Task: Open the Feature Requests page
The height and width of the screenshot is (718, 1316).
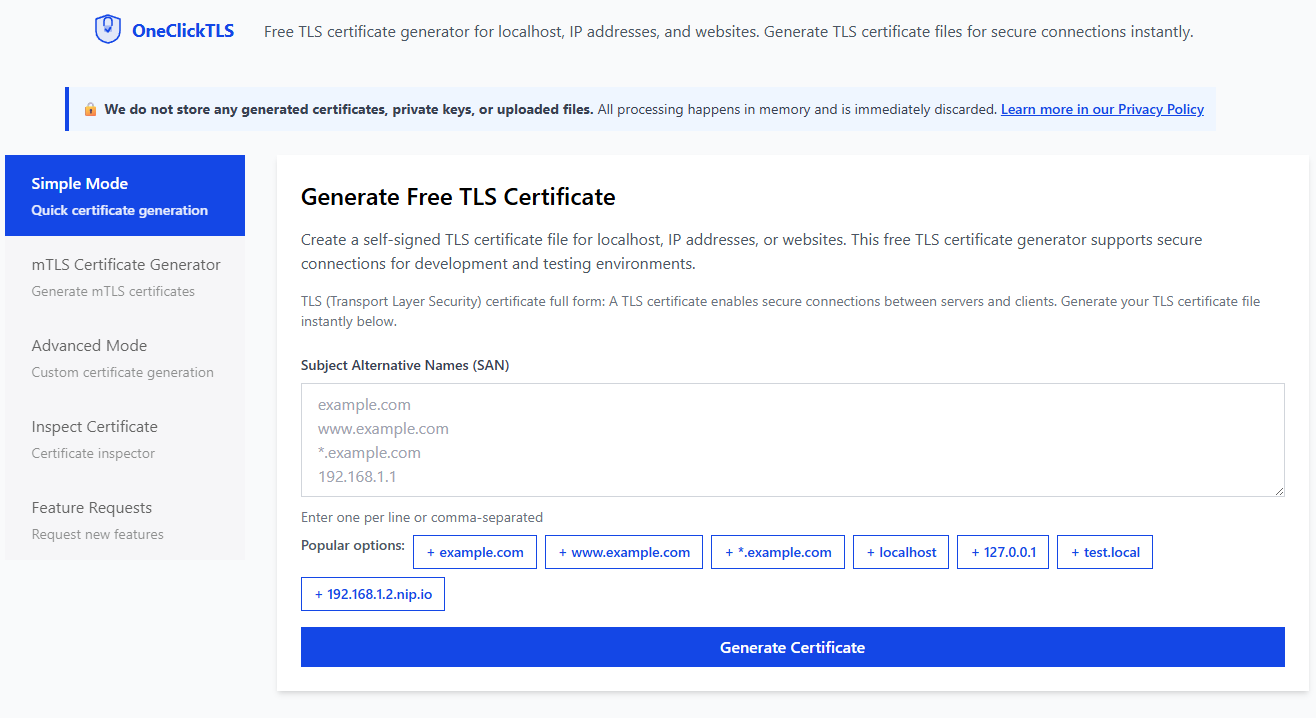Action: point(124,519)
